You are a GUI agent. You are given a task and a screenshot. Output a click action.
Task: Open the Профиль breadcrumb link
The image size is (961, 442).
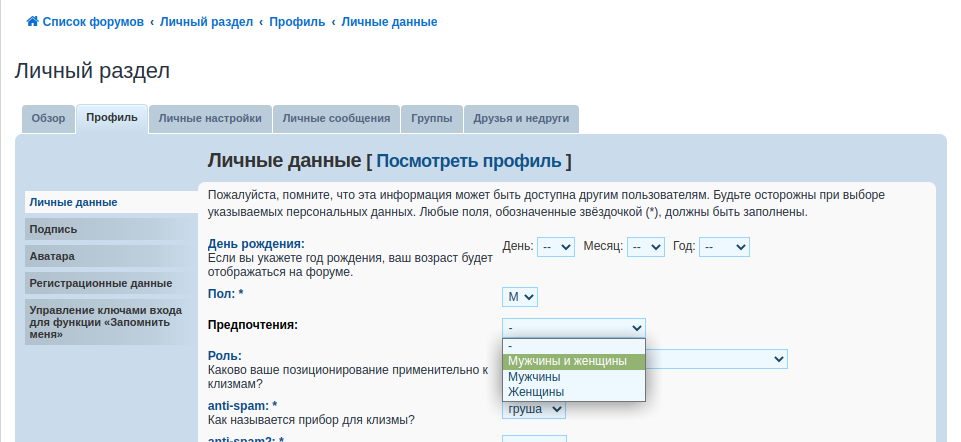[297, 22]
